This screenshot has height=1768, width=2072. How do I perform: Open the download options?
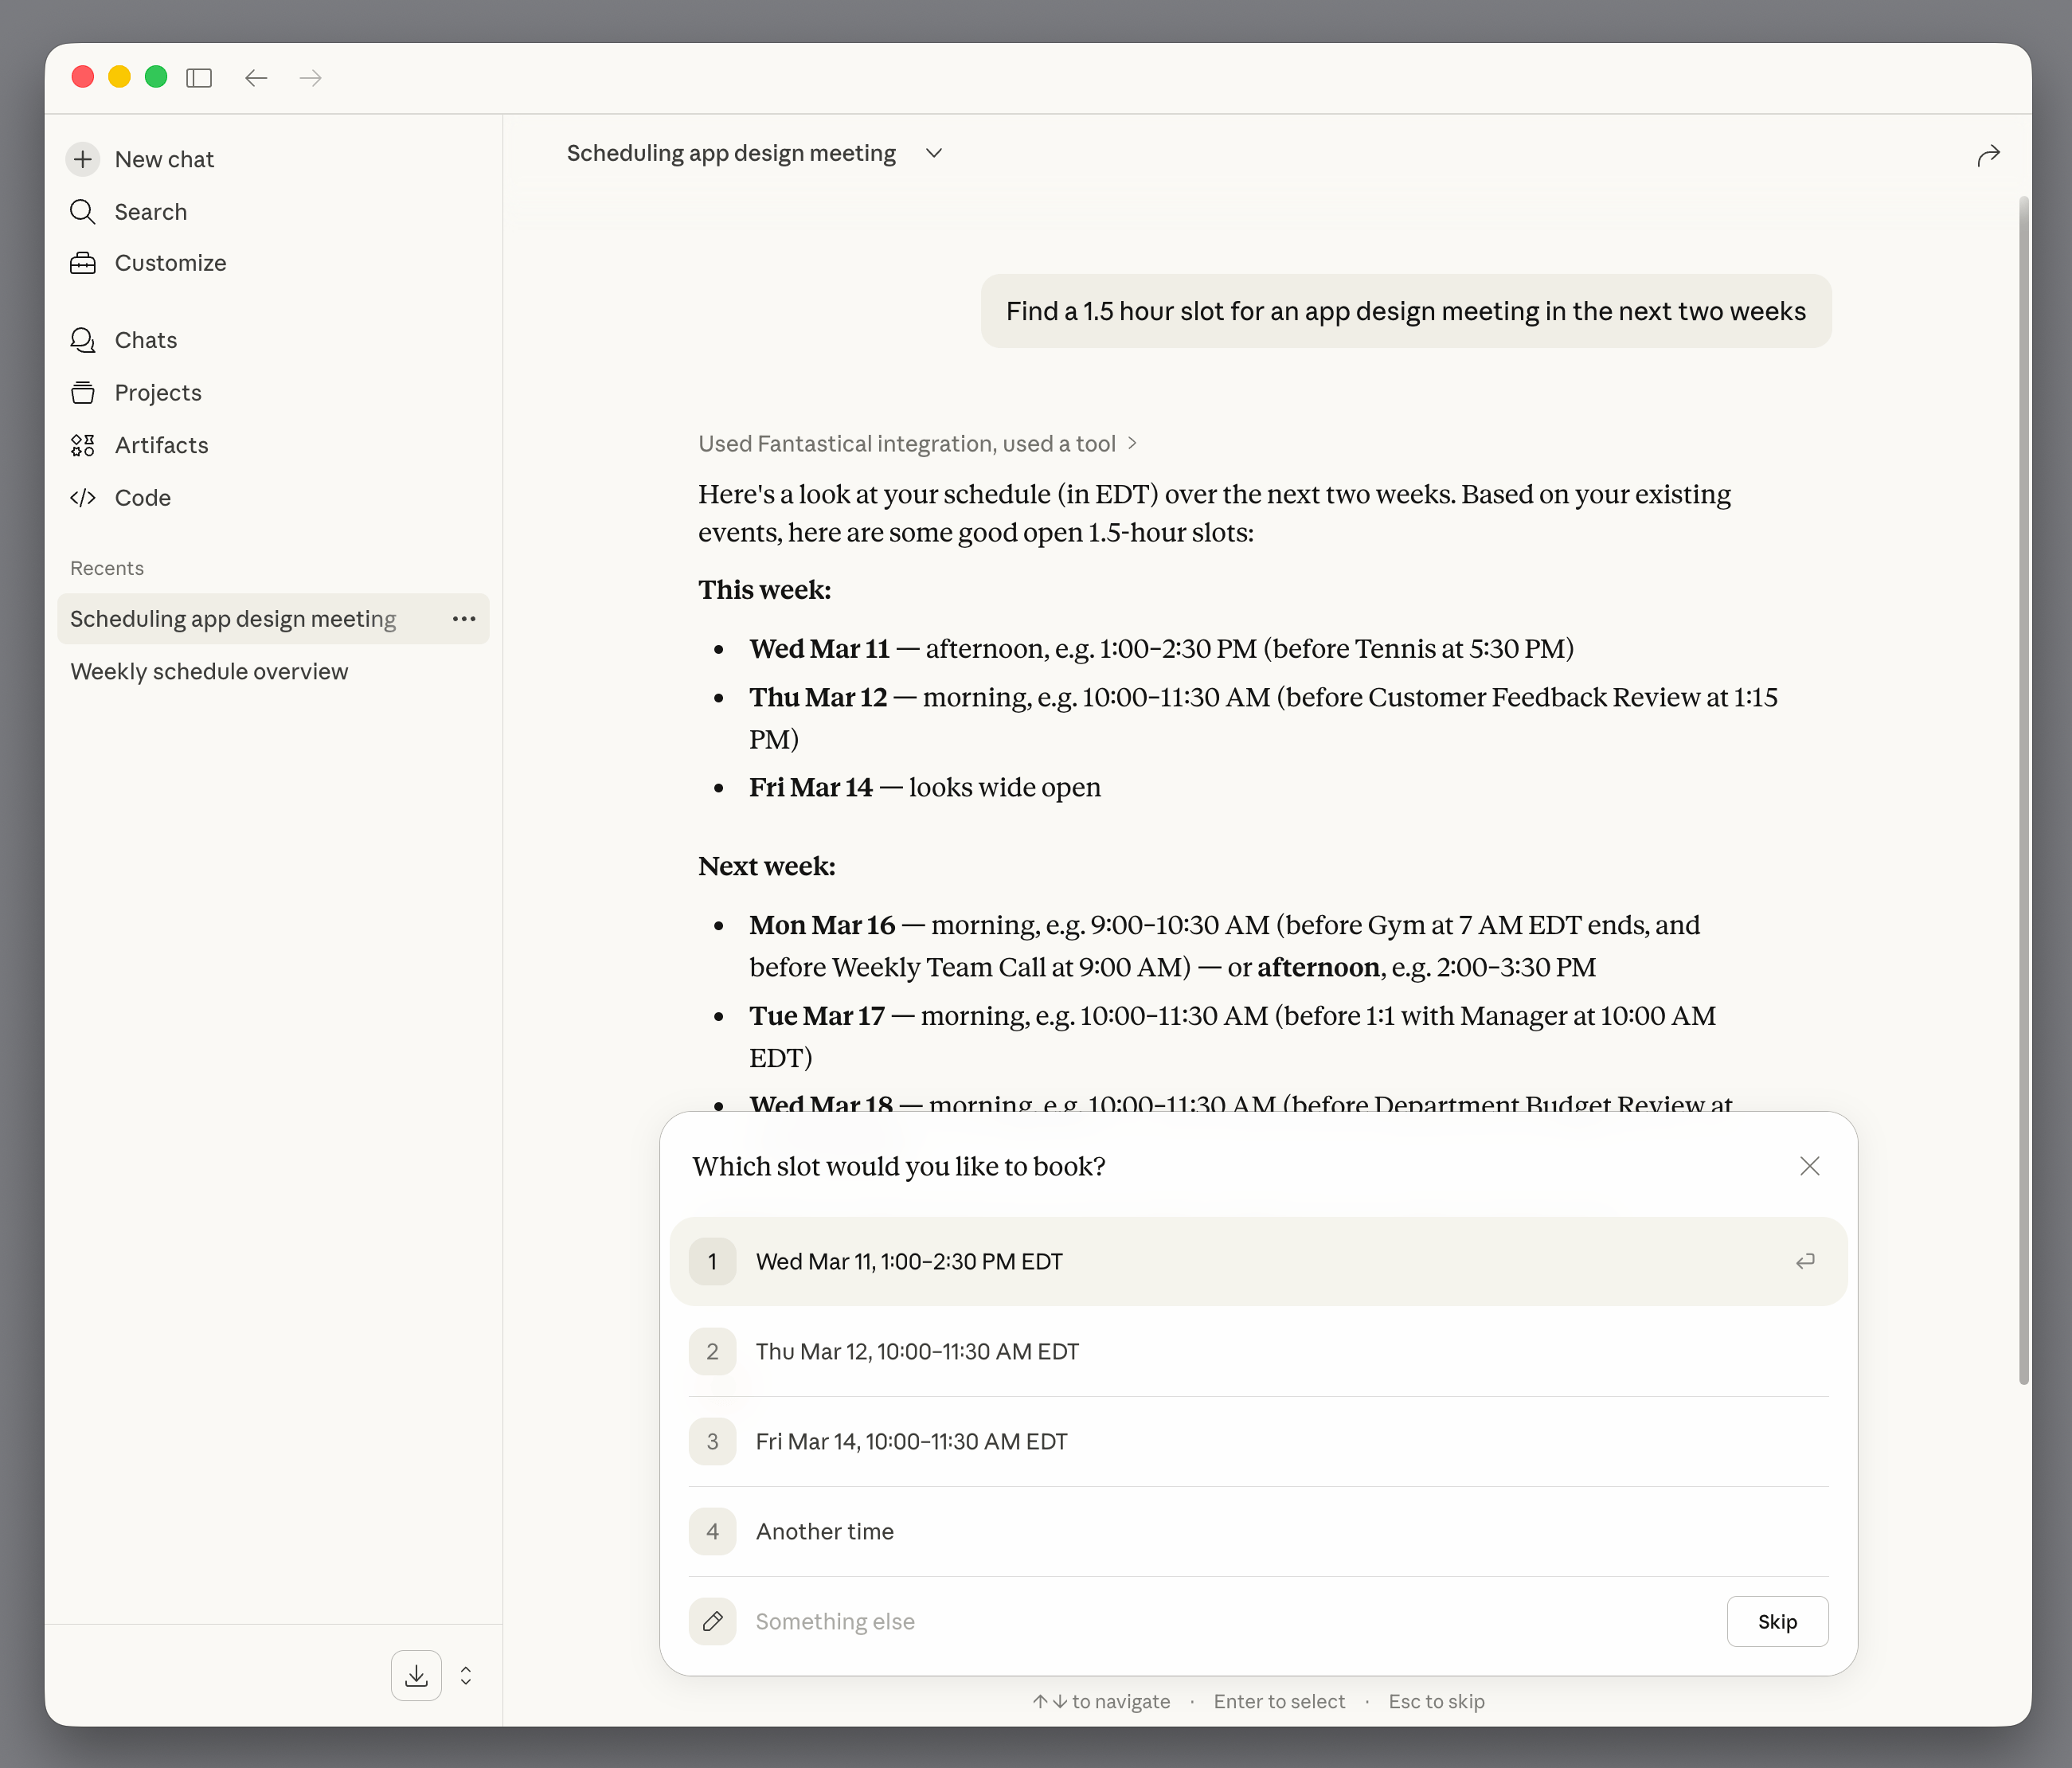point(416,1675)
